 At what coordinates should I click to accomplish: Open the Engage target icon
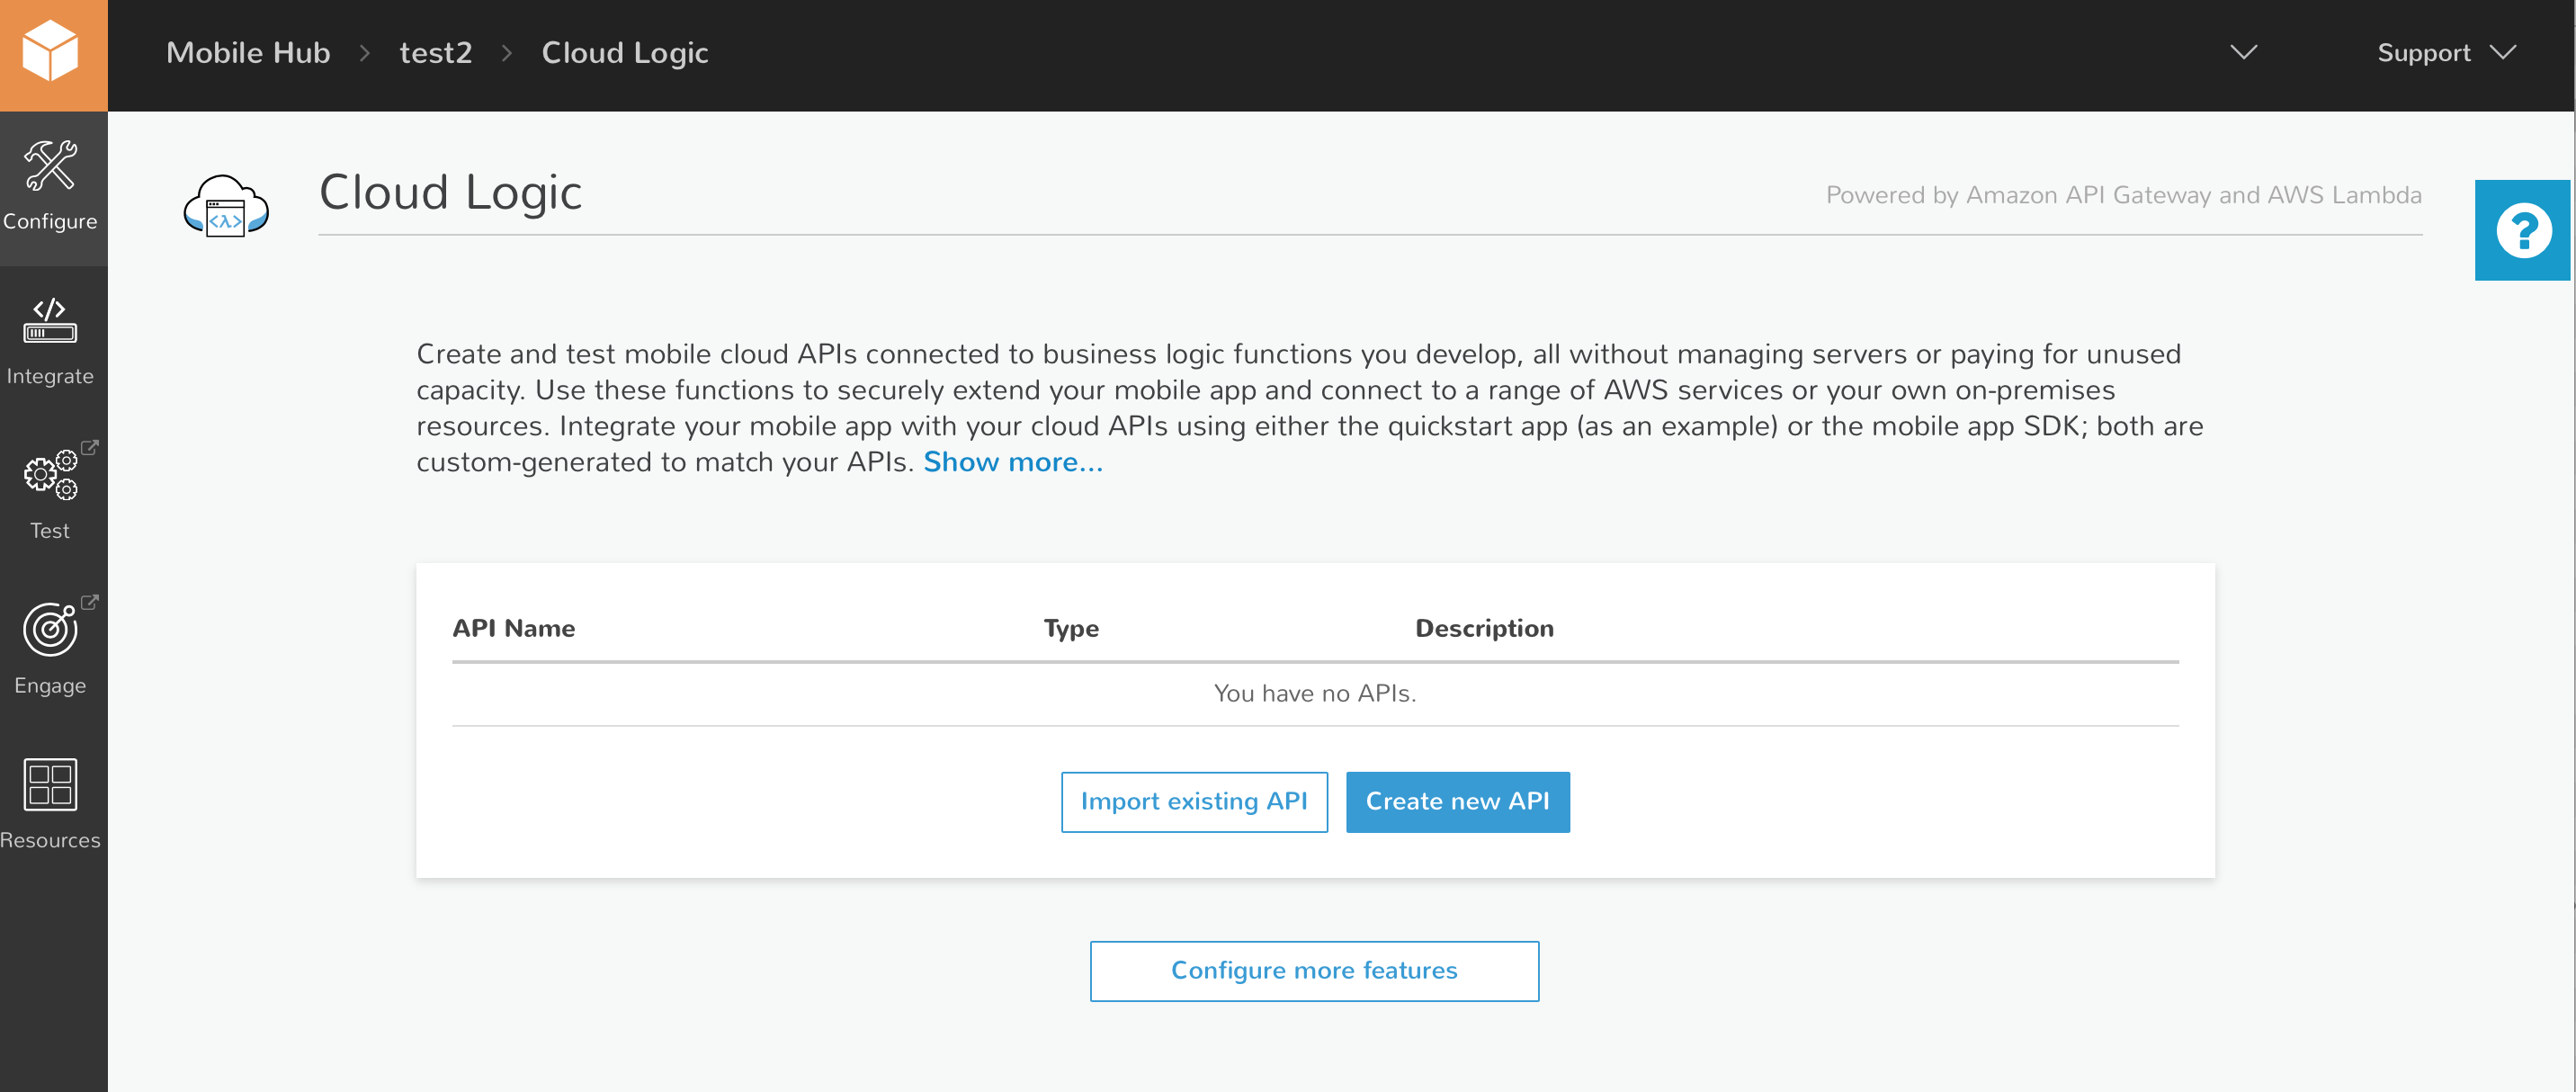(x=50, y=629)
